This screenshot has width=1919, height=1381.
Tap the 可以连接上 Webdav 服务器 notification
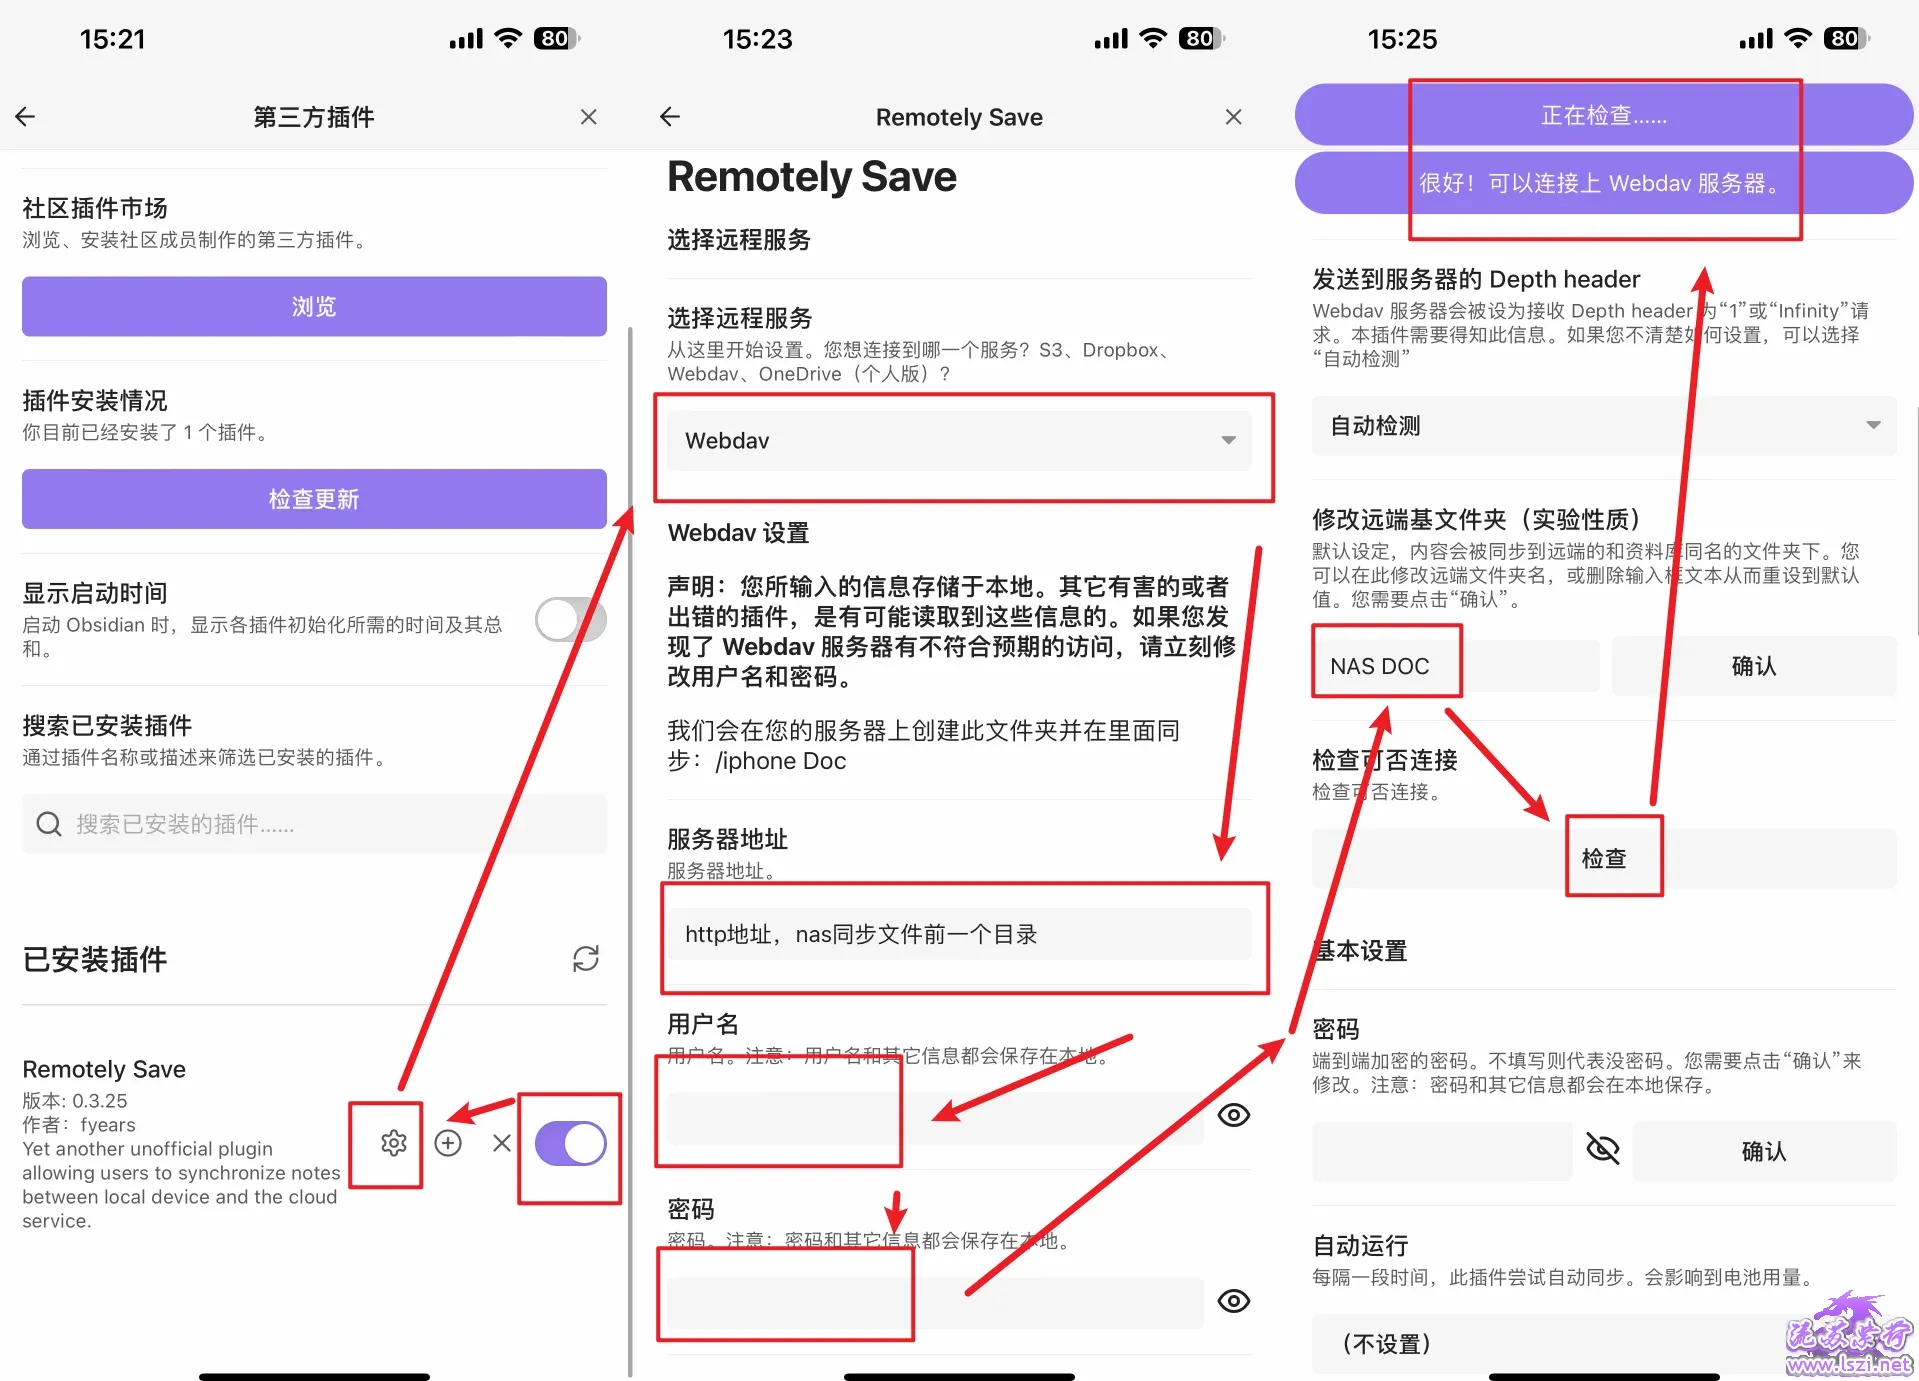click(x=1604, y=183)
